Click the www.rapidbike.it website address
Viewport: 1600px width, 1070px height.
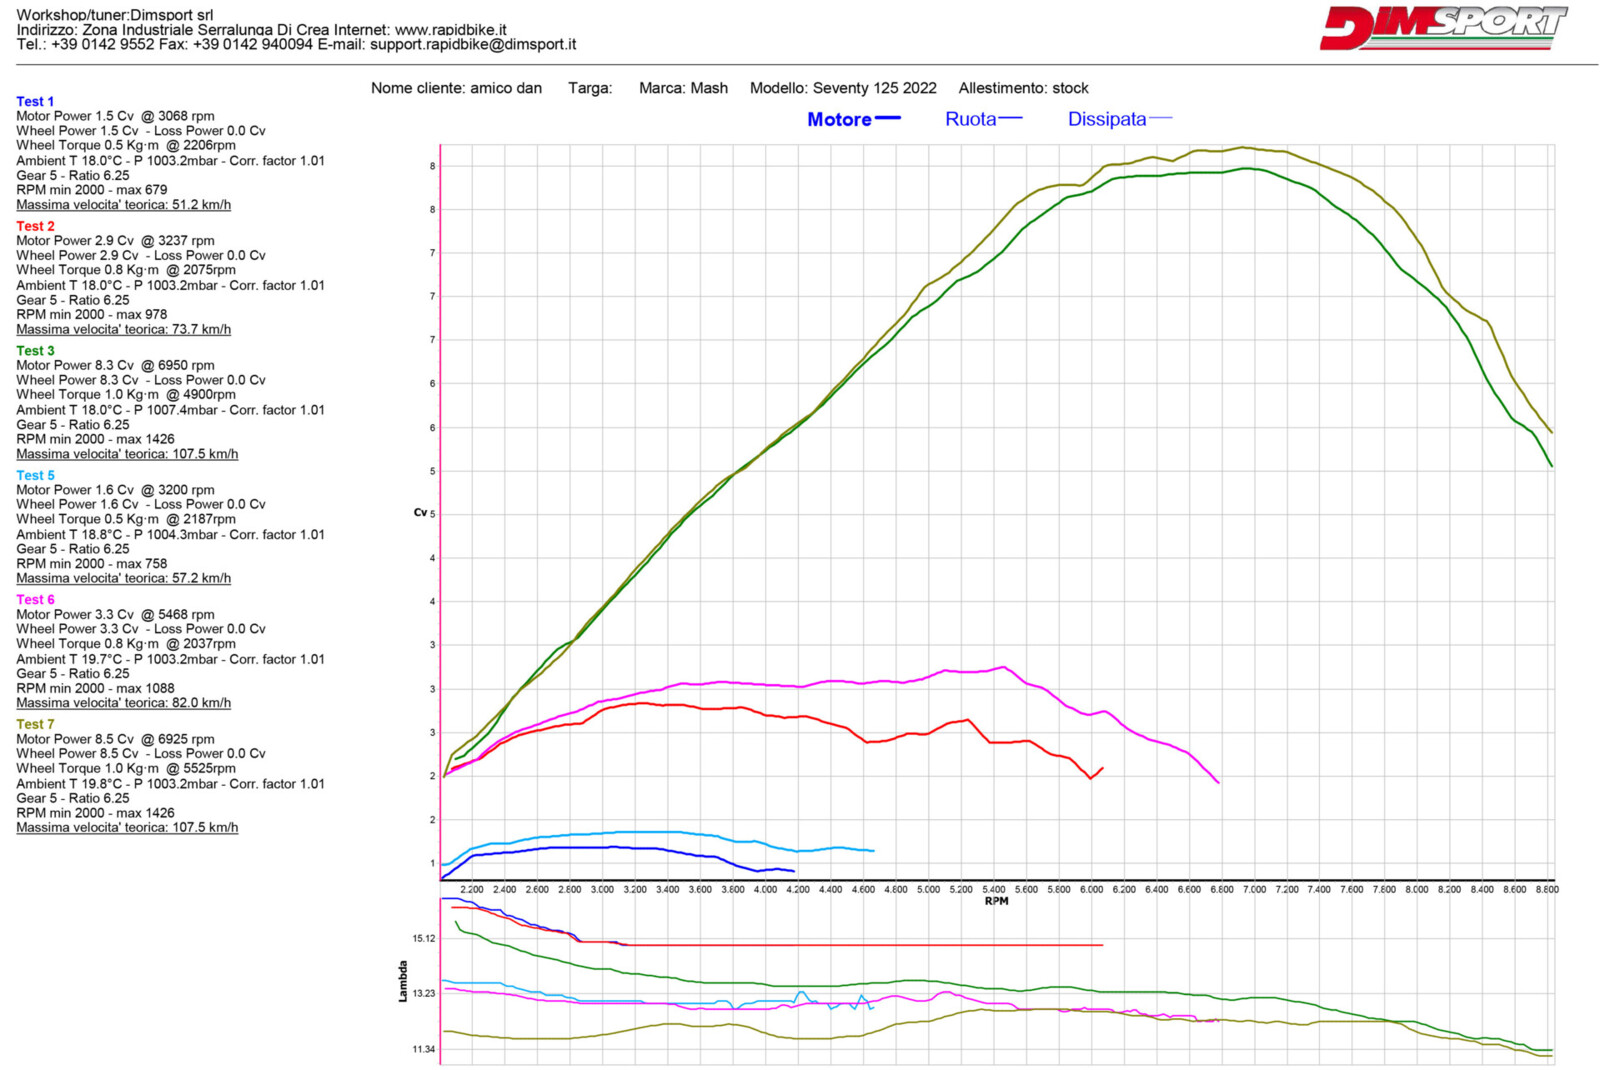[x=450, y=30]
